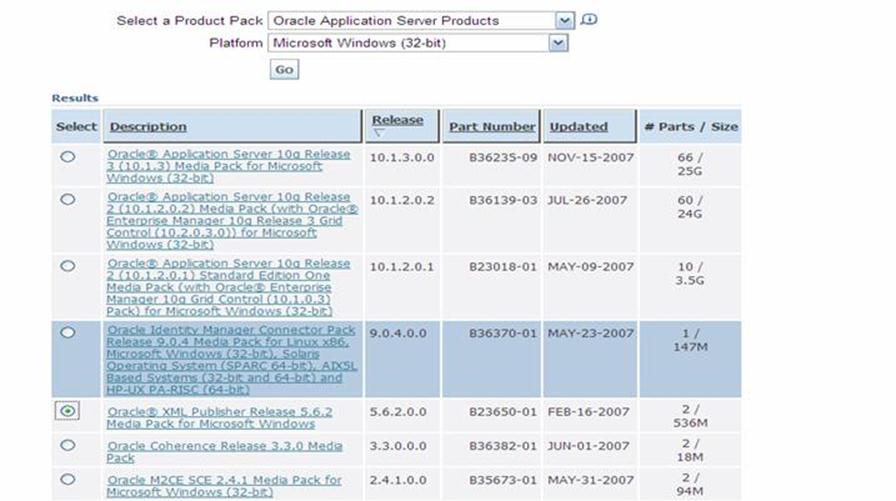Click updated date JUN-01-2007
The width and height of the screenshot is (896, 501).
tap(589, 446)
